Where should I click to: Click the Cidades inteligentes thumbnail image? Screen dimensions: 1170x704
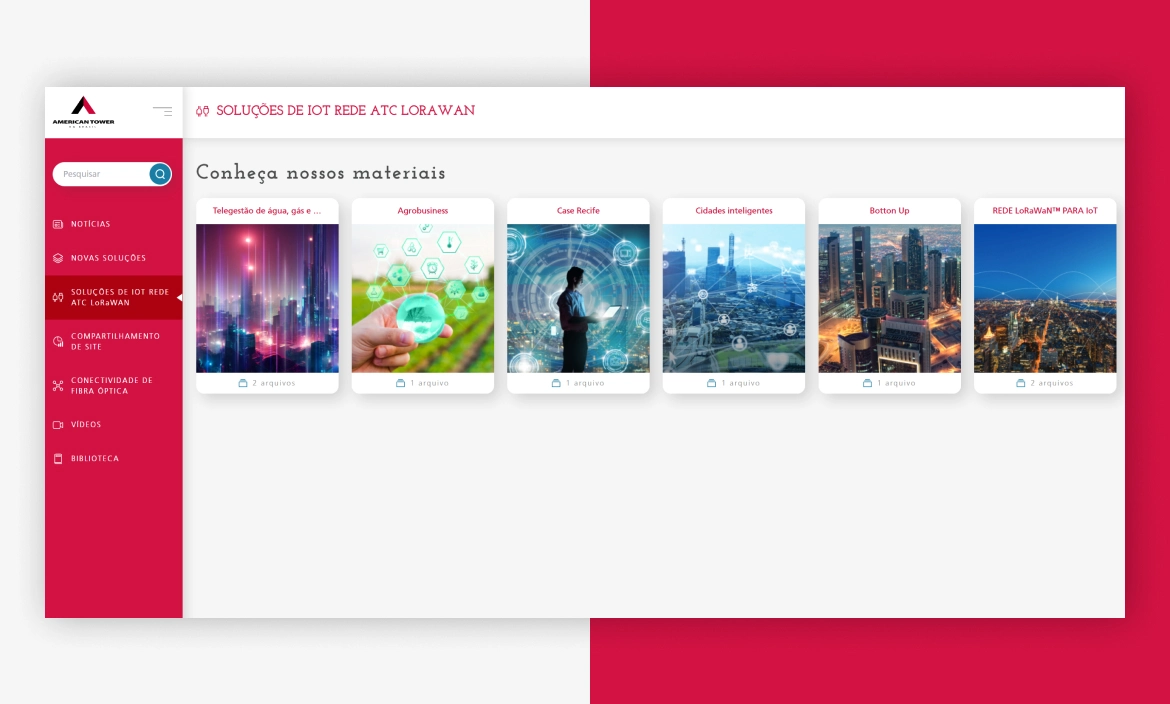click(x=734, y=298)
